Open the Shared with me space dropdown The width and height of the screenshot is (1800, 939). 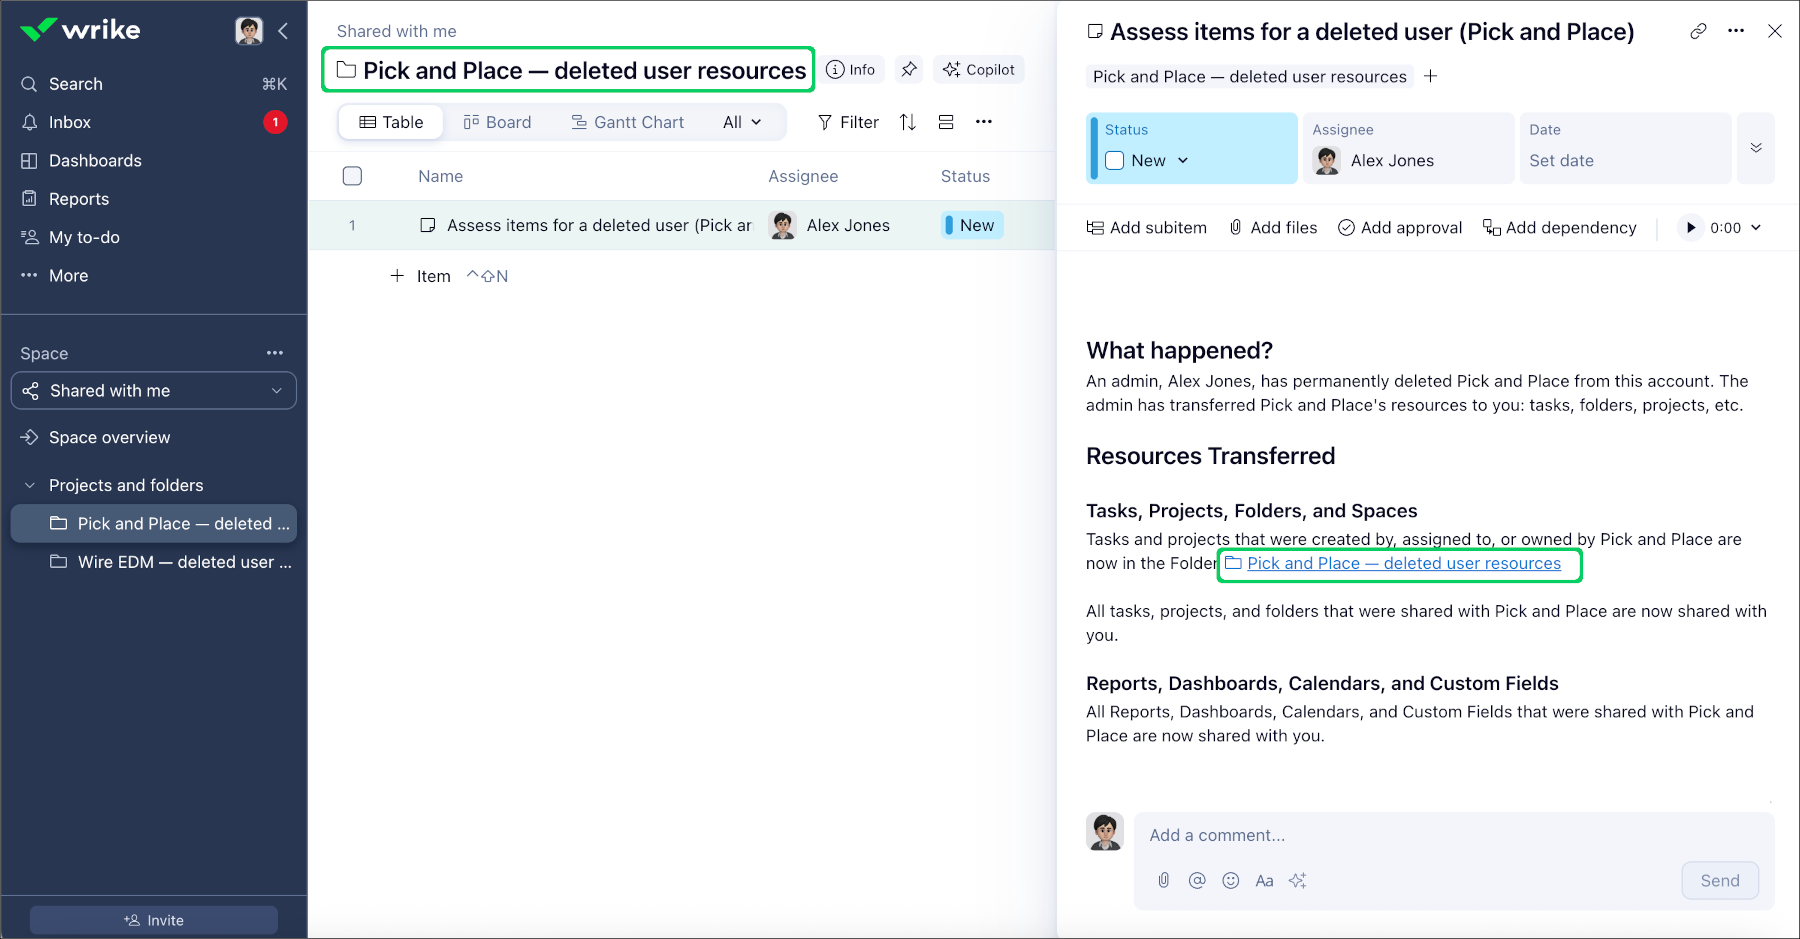point(154,391)
